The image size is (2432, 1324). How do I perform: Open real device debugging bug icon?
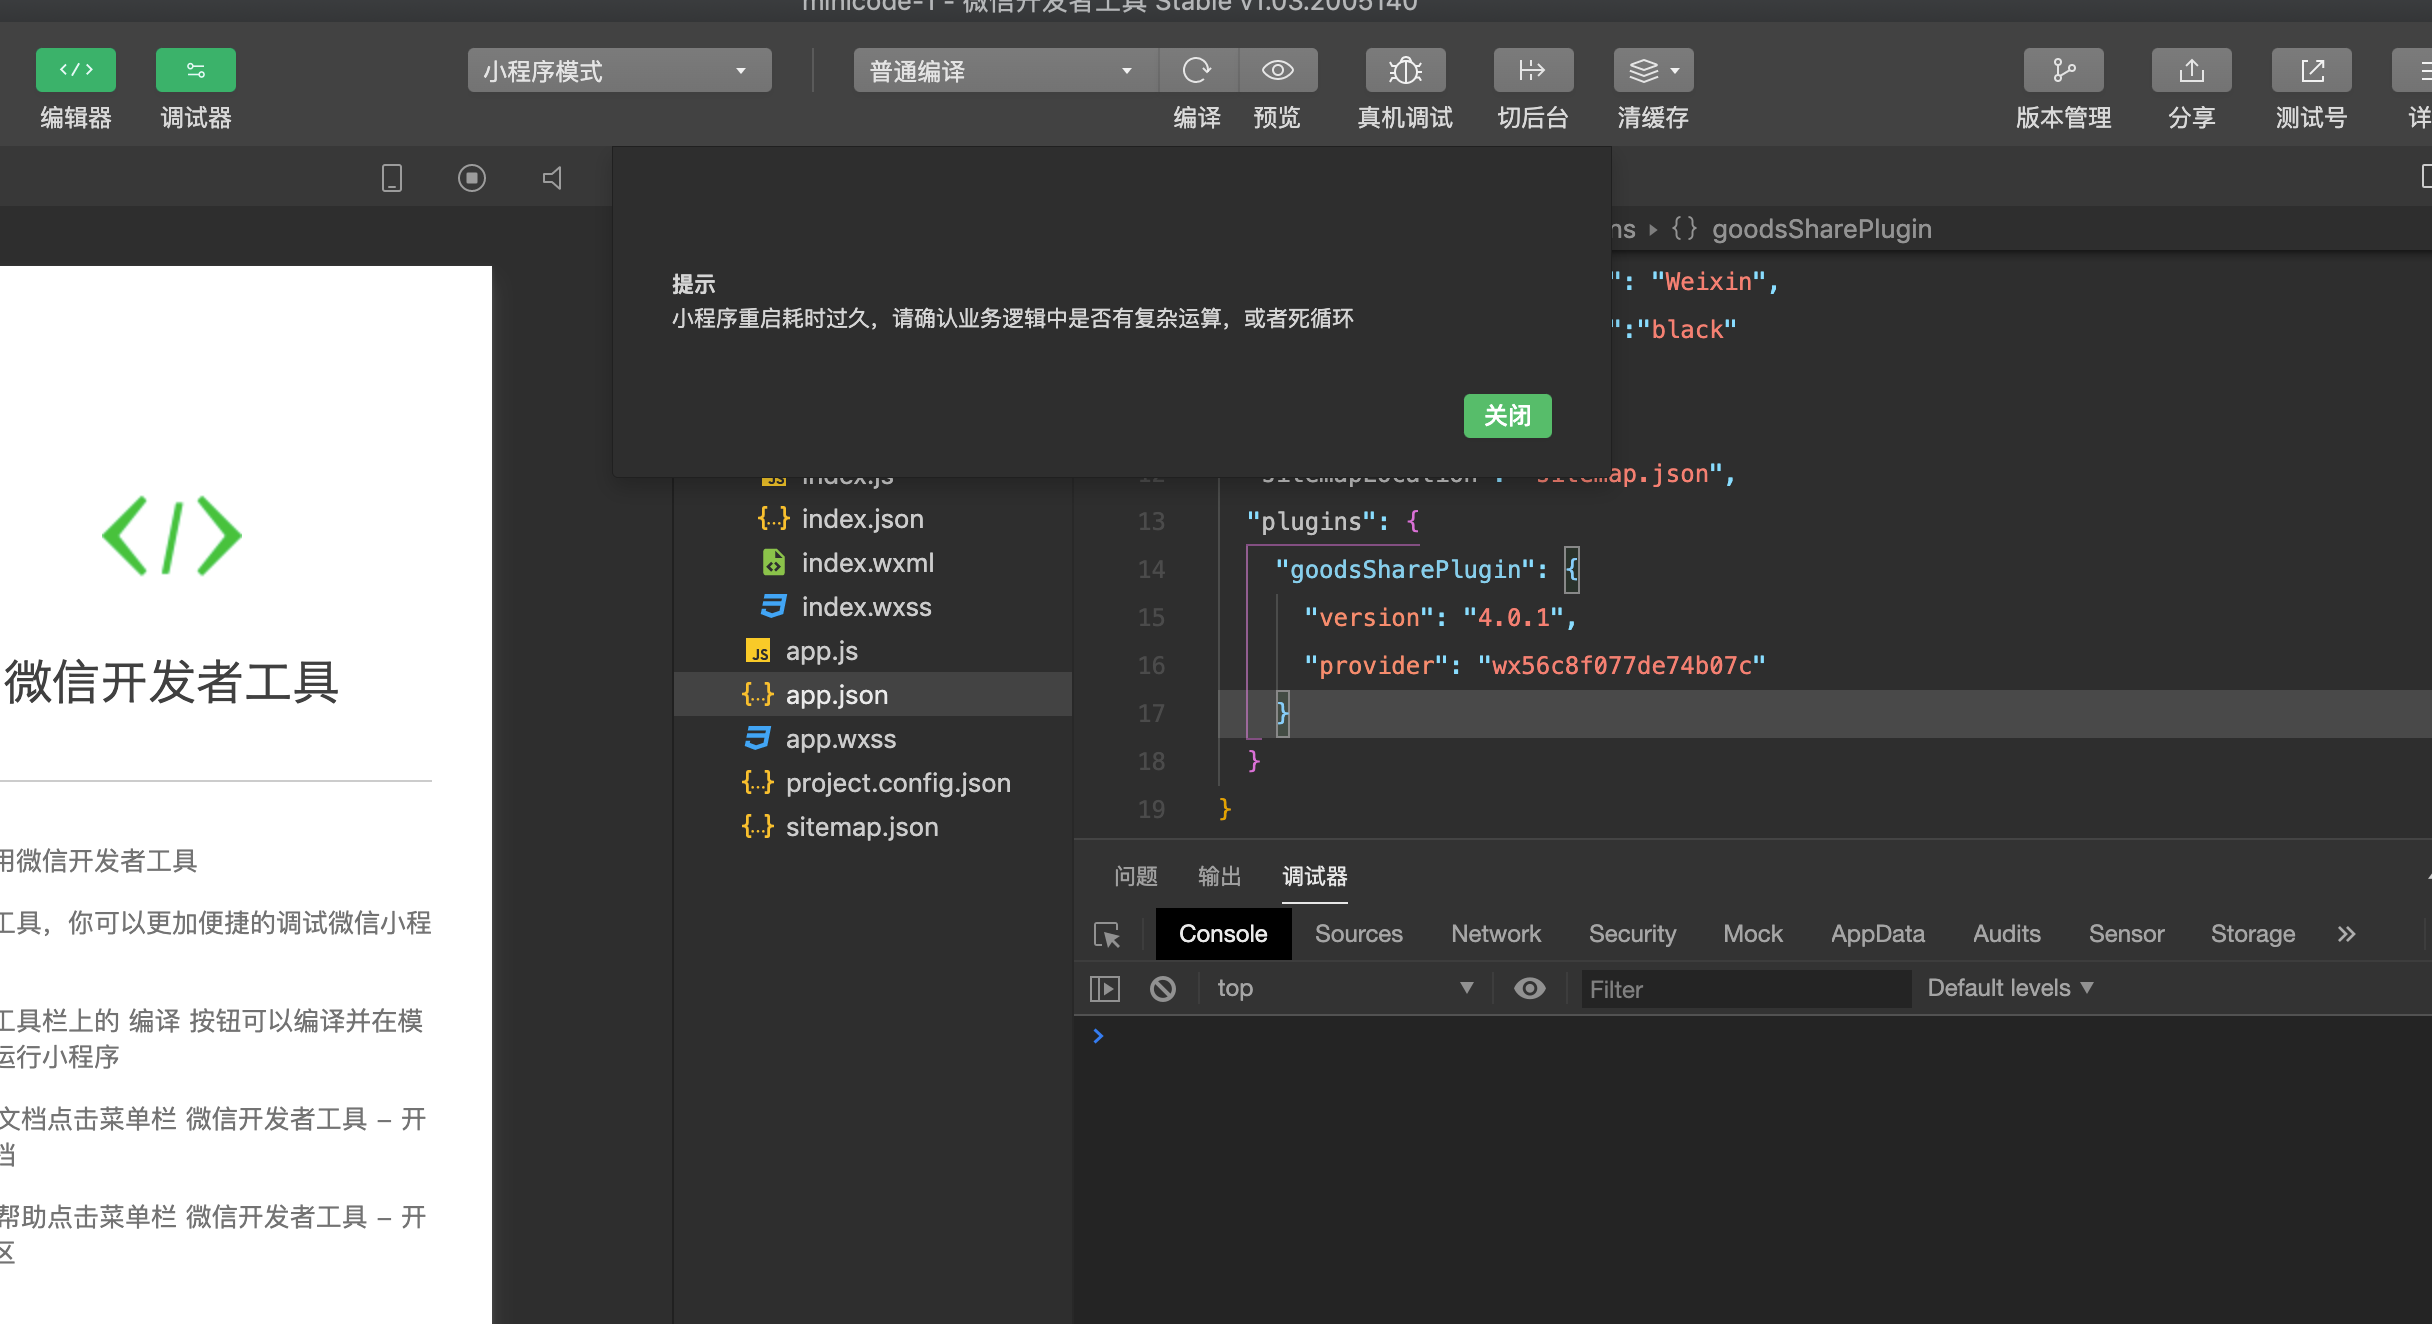[1405, 70]
